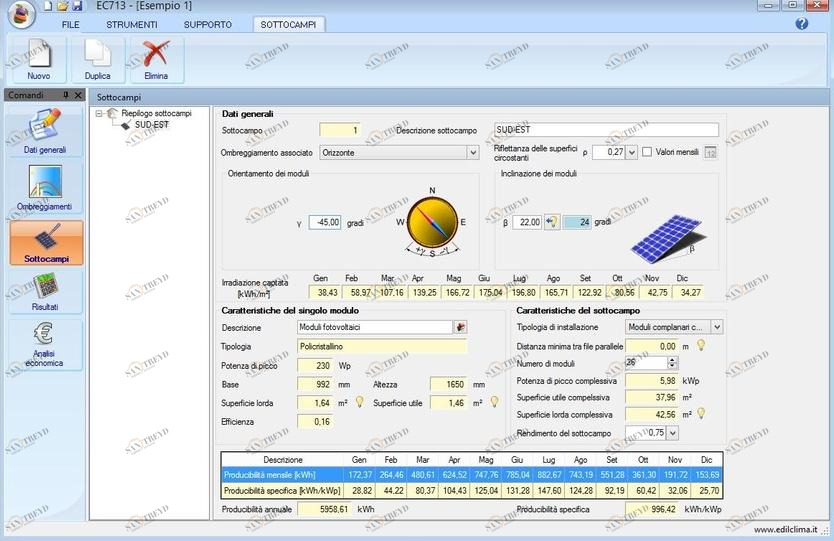Click the save icon in the title bar
Screen dimensions: 834x541
coord(77,6)
